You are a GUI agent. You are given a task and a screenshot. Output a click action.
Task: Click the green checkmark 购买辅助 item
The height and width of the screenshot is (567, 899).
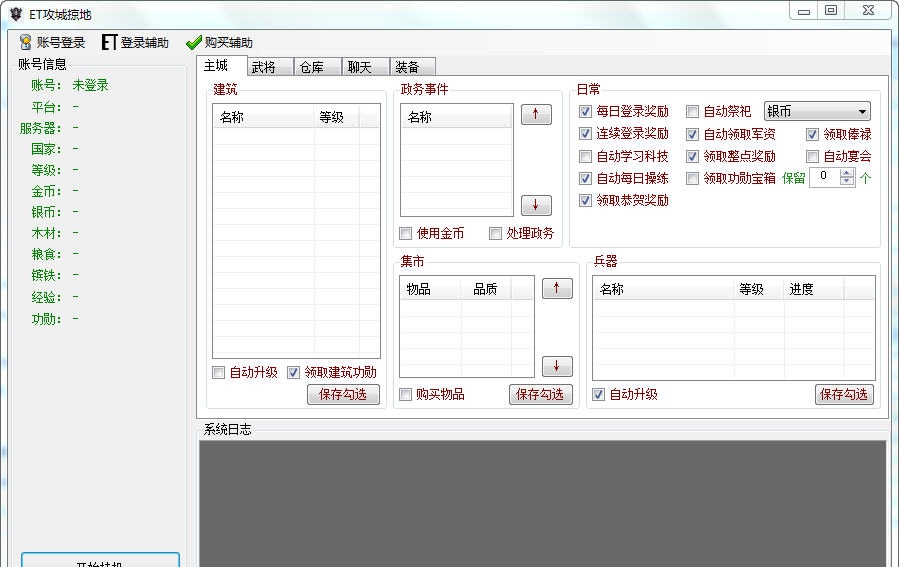coord(220,42)
